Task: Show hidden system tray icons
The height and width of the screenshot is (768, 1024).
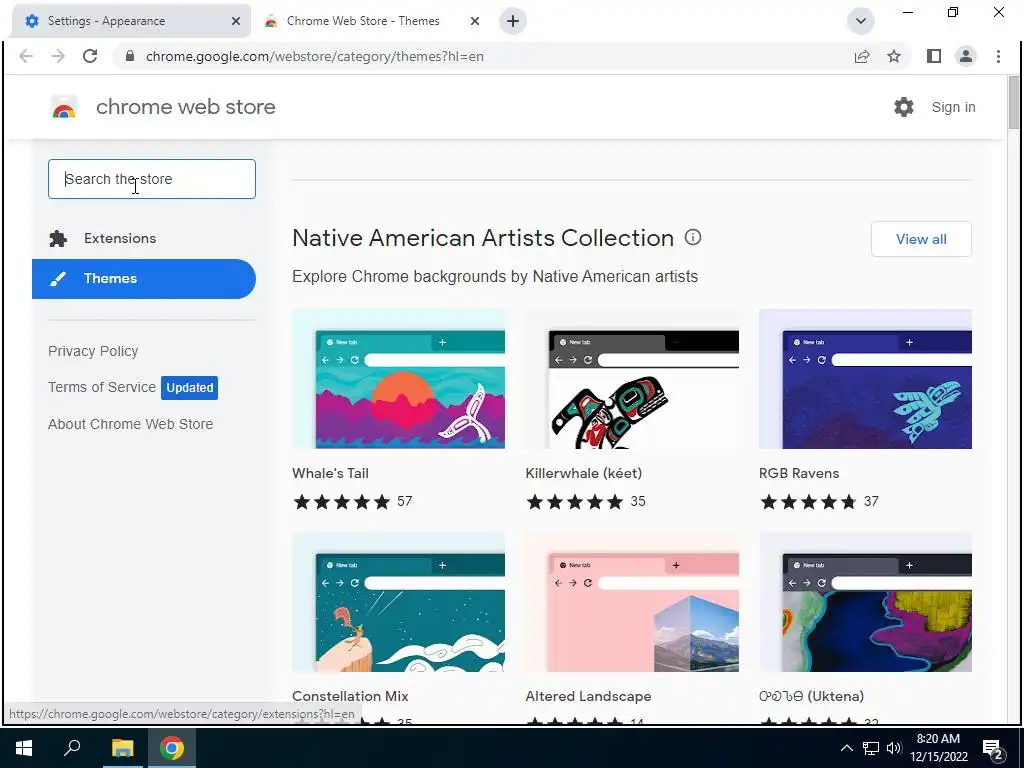Action: point(846,748)
